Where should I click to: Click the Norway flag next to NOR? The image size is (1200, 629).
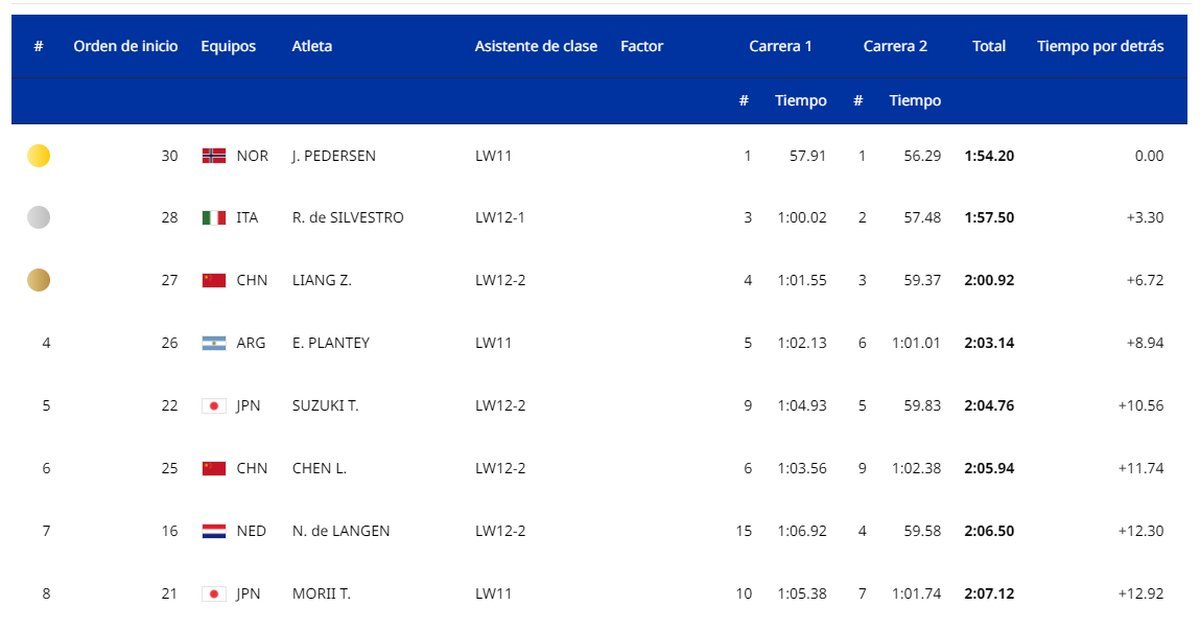point(214,156)
